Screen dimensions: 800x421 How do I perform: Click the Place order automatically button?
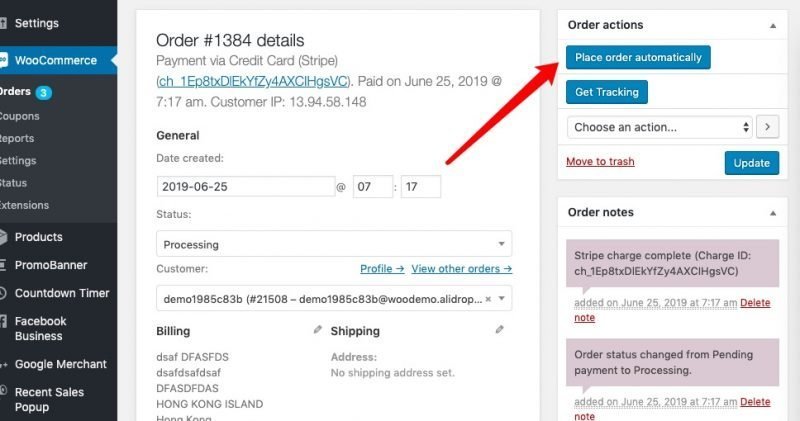coord(638,57)
